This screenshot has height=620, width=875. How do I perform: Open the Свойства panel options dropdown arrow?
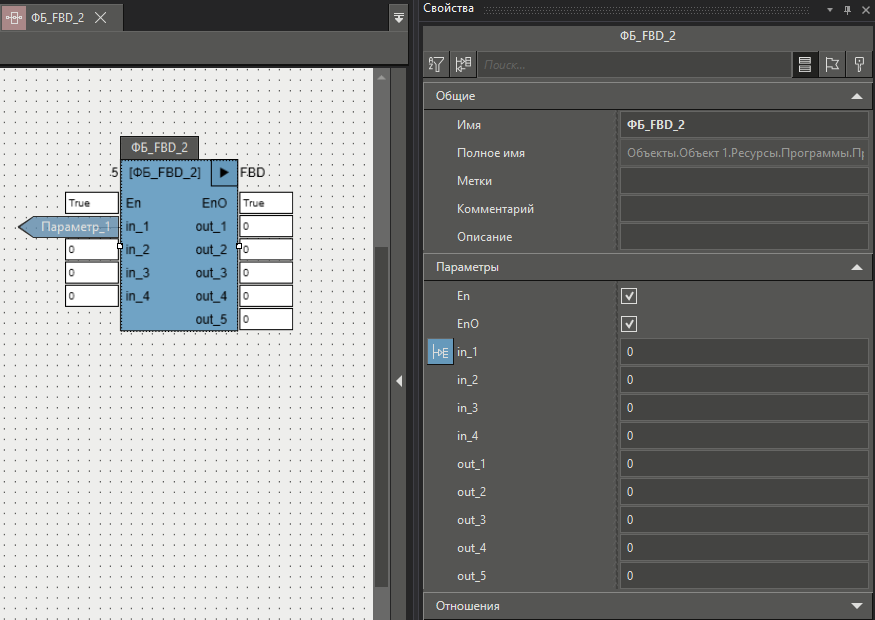[830, 9]
